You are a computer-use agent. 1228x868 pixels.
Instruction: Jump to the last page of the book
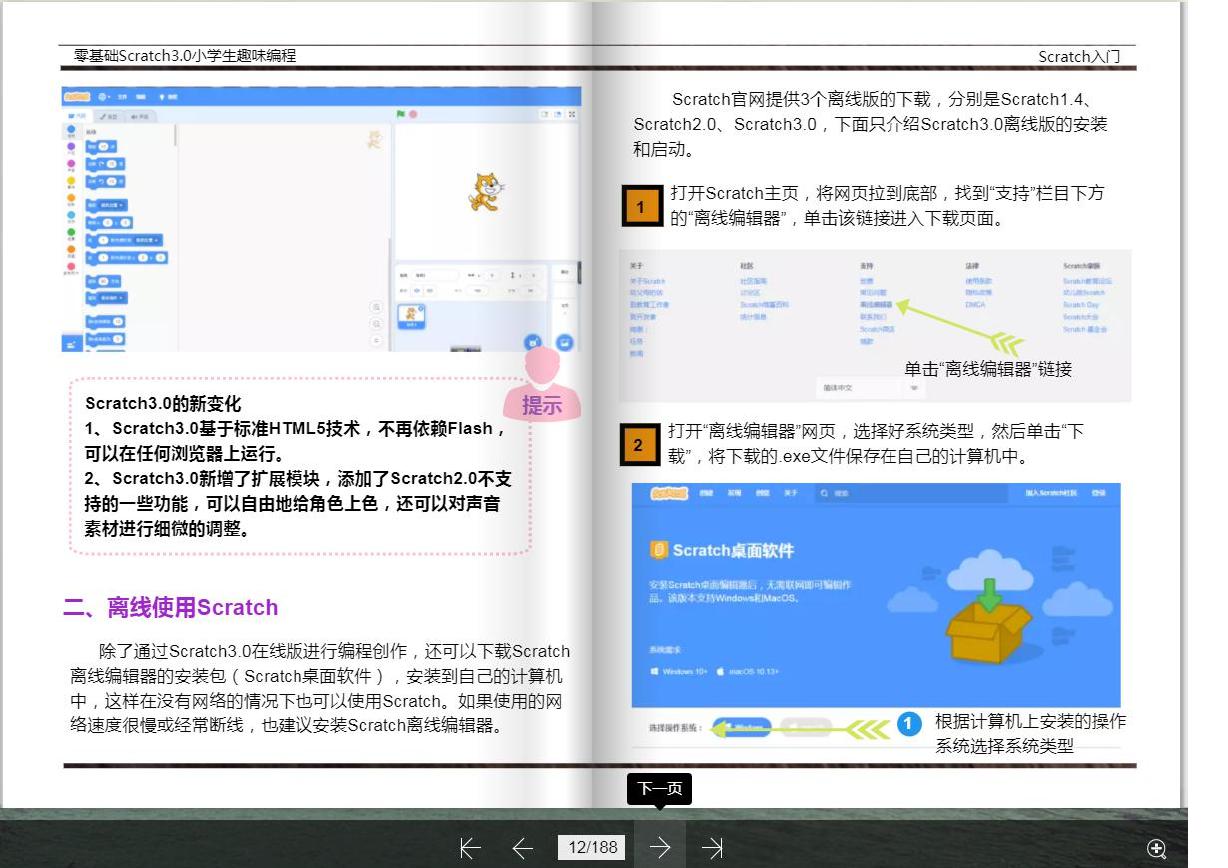pos(712,848)
